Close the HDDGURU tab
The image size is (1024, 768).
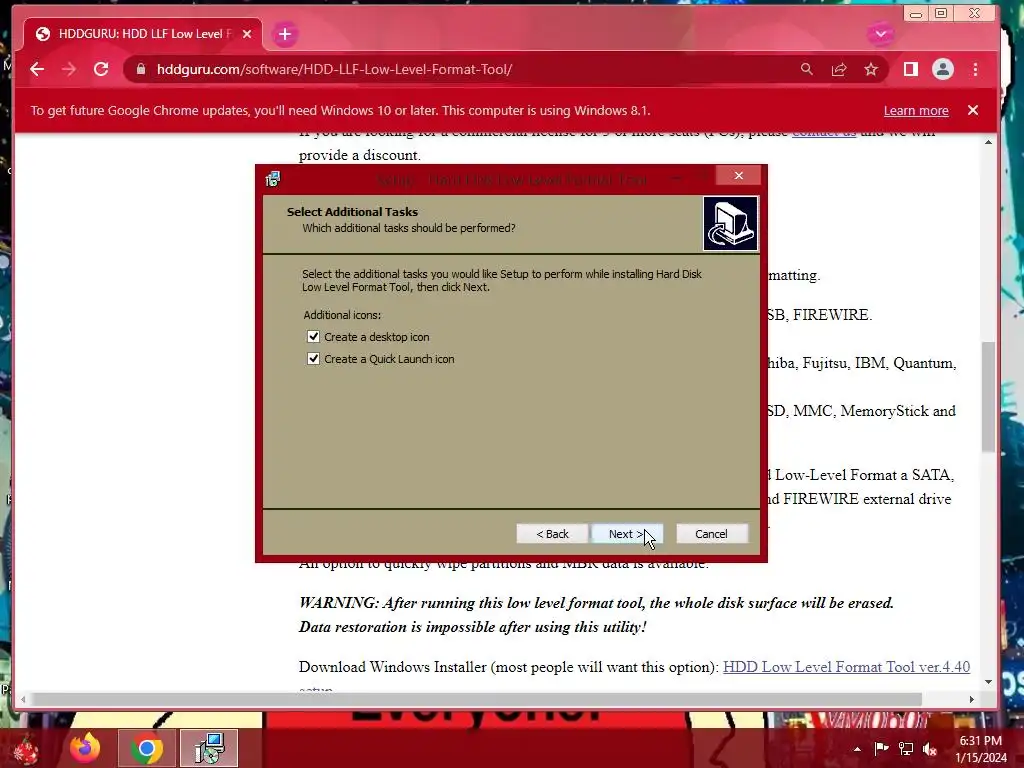pyautogui.click(x=247, y=34)
